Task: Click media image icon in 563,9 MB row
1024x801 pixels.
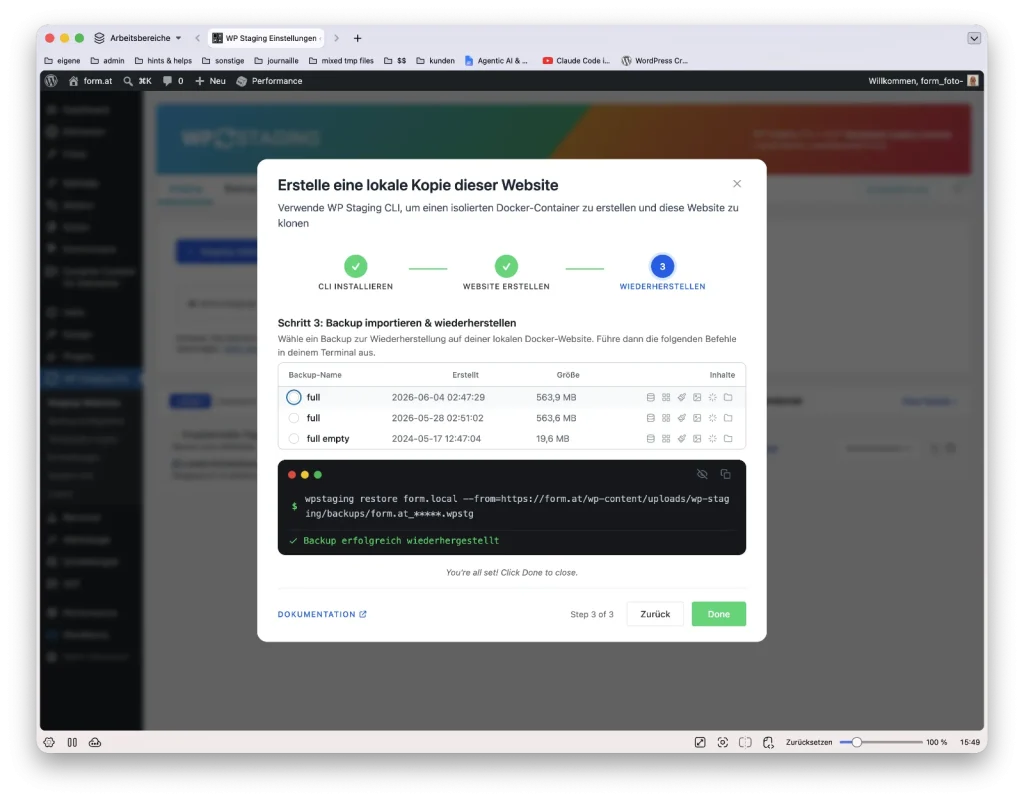Action: pos(697,397)
